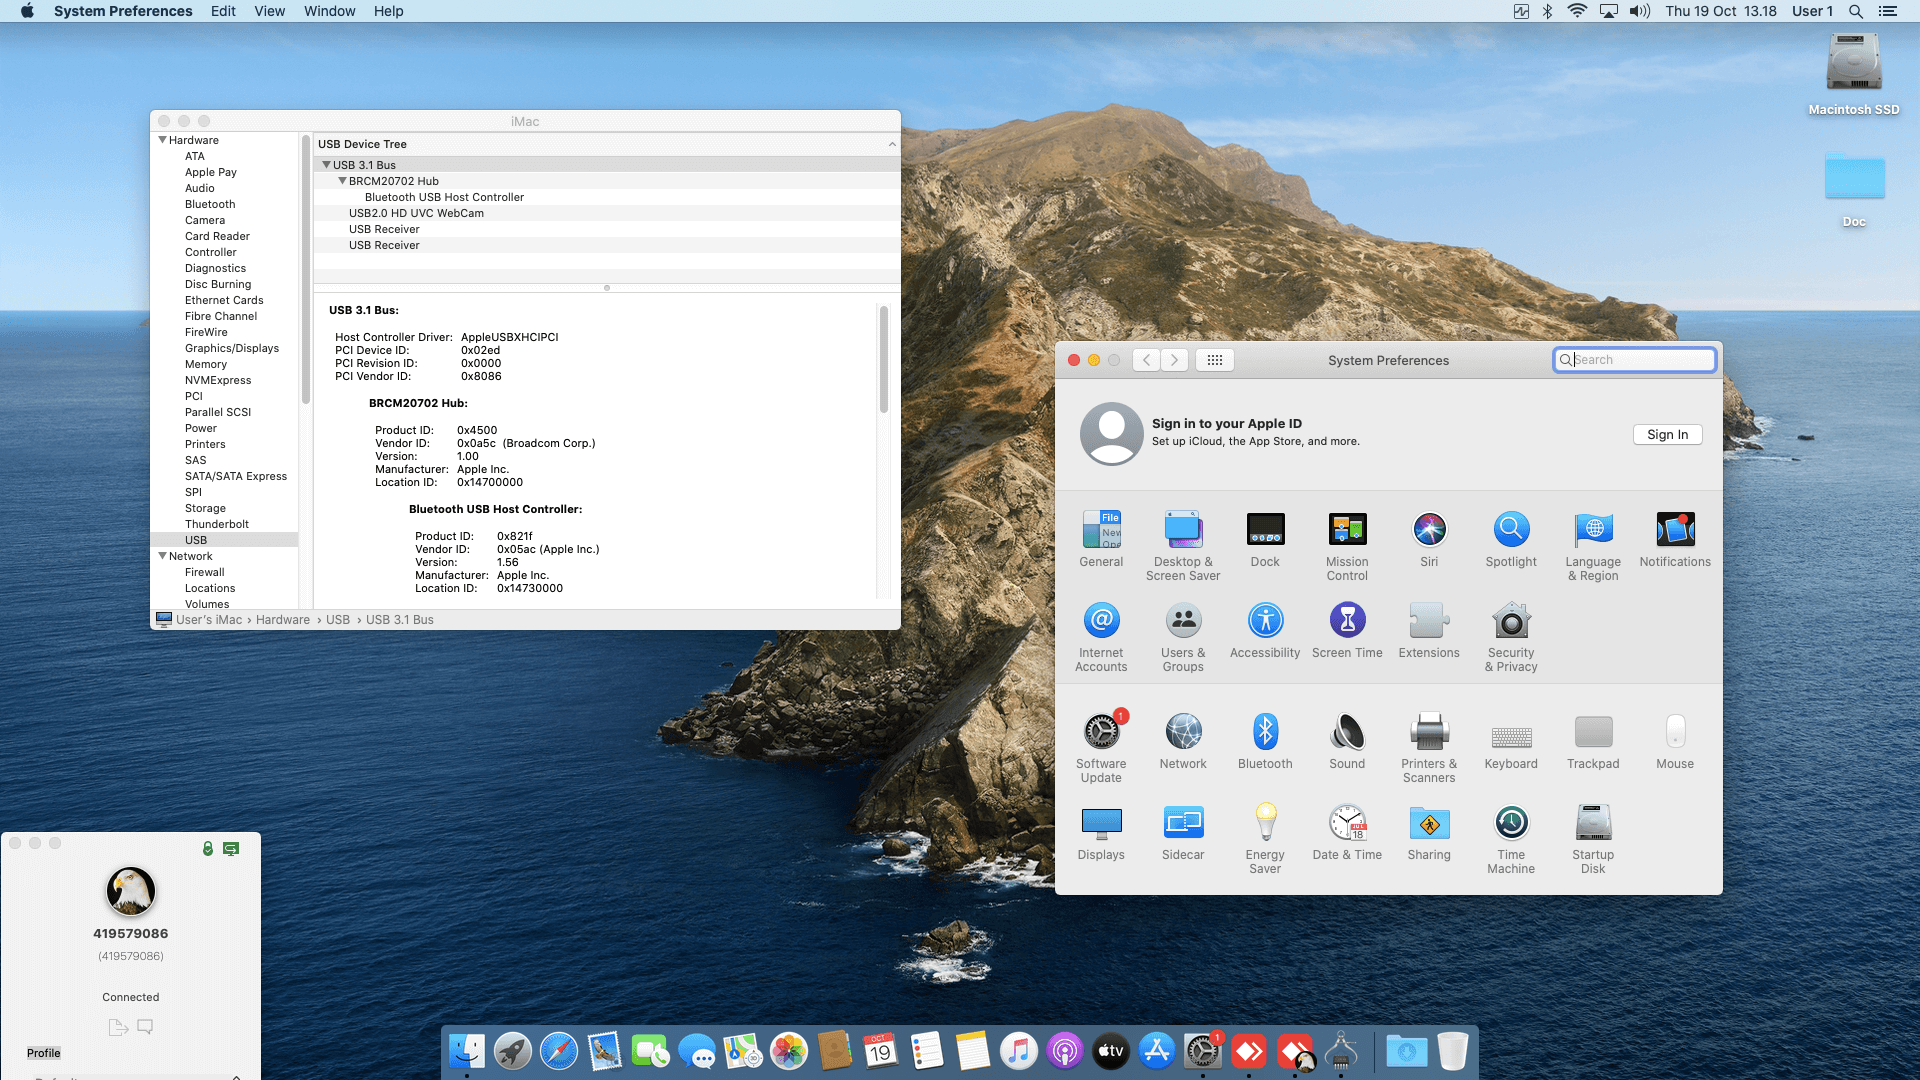
Task: Open Startup Disk preferences
Action: tap(1593, 839)
